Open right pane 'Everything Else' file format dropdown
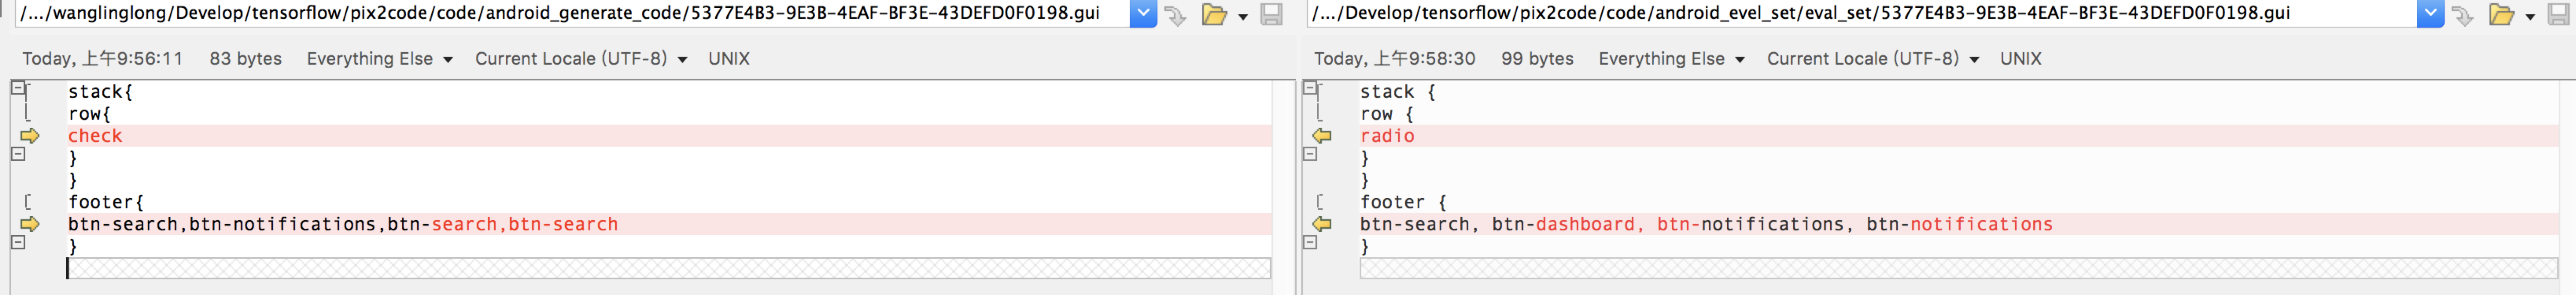 click(x=1672, y=59)
